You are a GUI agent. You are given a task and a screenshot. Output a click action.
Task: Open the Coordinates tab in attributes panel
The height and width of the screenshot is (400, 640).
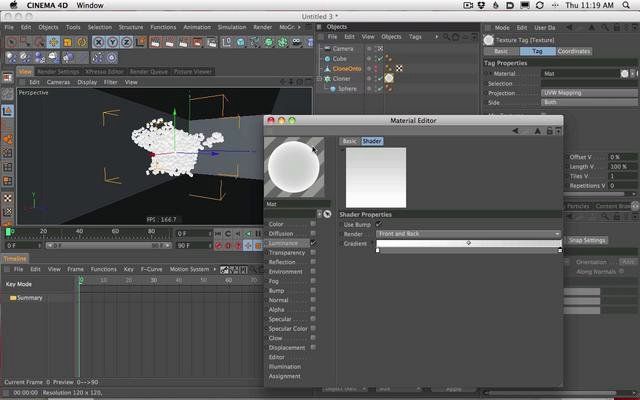tap(574, 51)
